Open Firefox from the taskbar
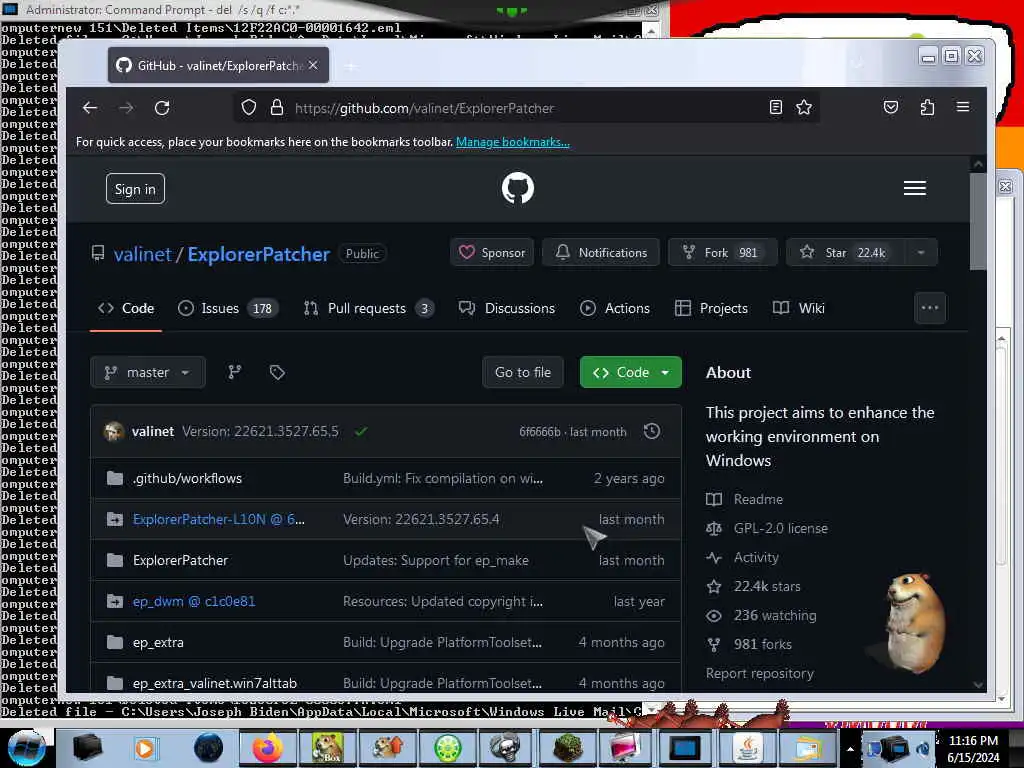Image resolution: width=1024 pixels, height=768 pixels. pyautogui.click(x=266, y=748)
